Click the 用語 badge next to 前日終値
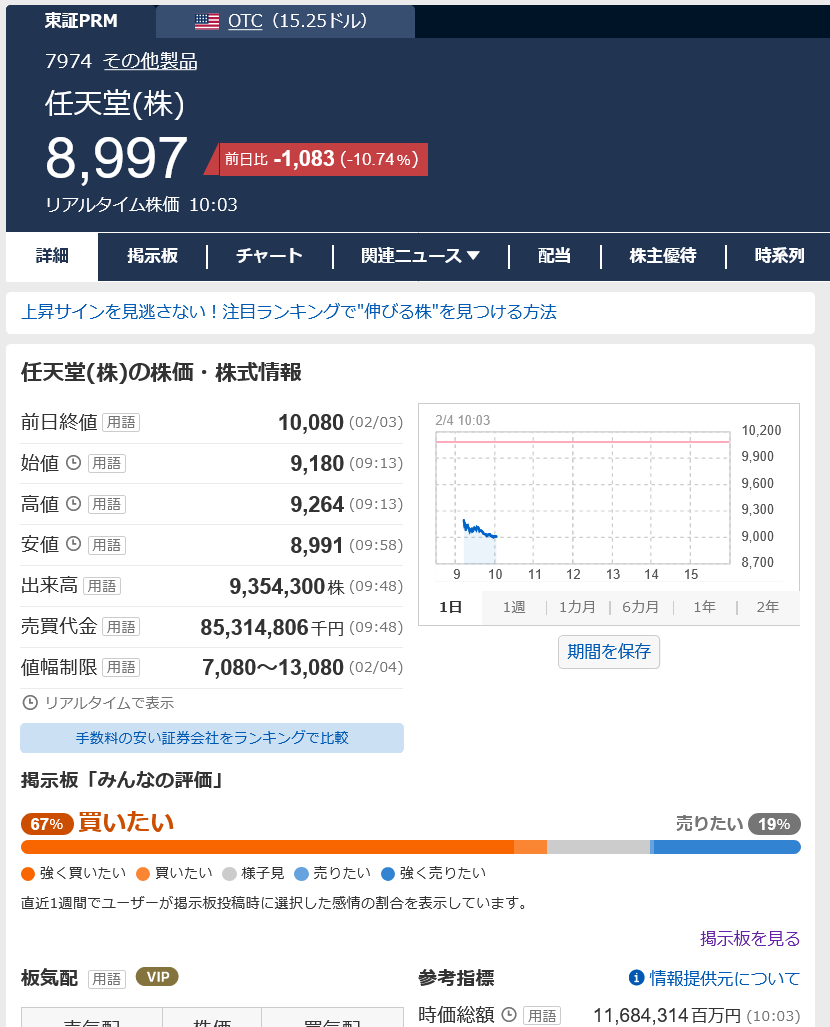The height and width of the screenshot is (1027, 830). pyautogui.click(x=121, y=422)
